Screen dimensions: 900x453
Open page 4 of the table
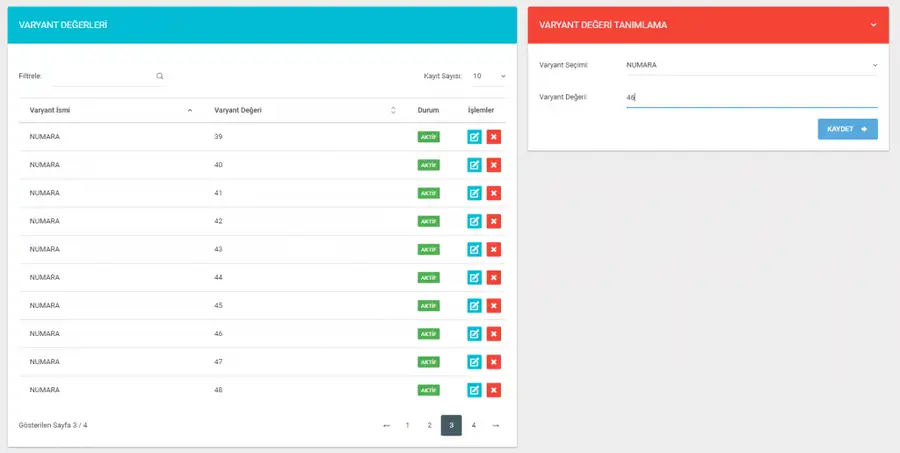474,425
